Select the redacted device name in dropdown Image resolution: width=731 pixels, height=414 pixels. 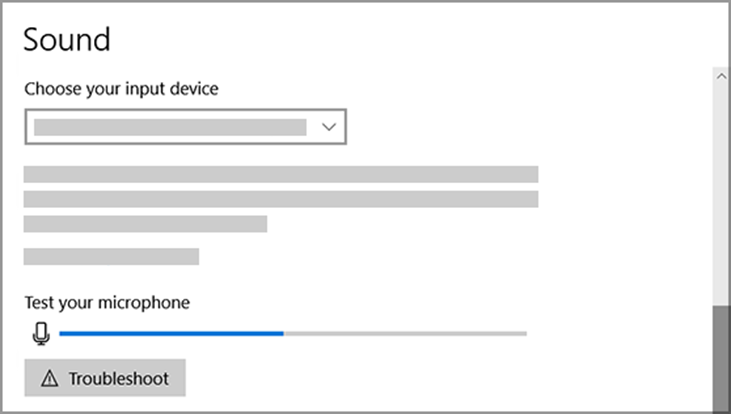[x=170, y=127]
